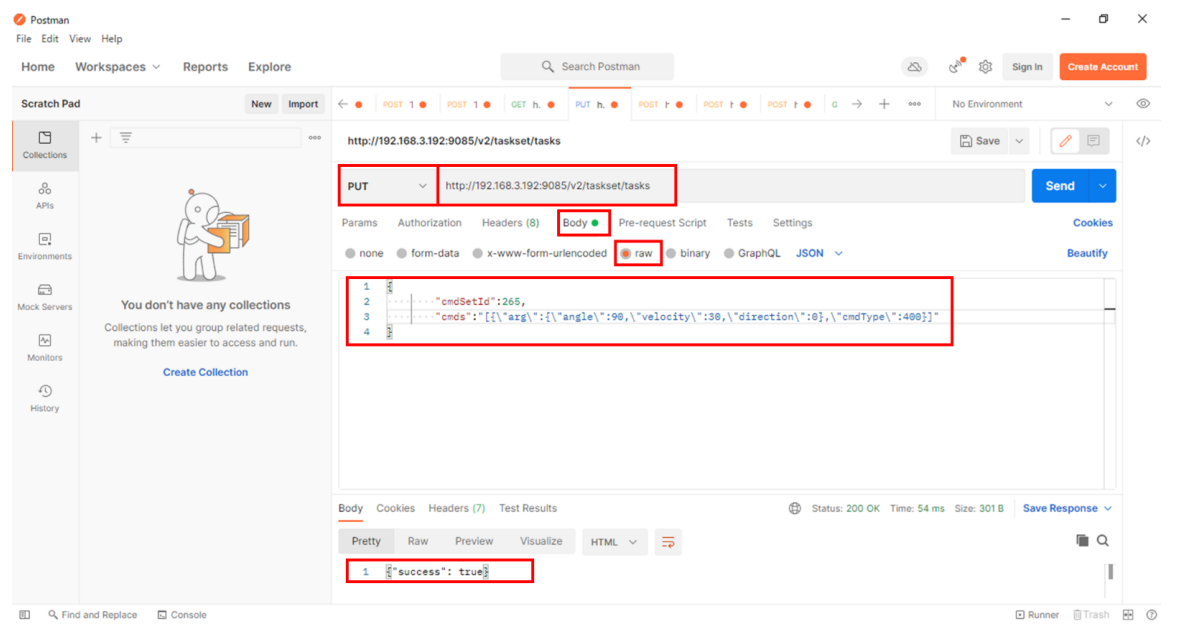
Task: Open the APIs sidebar section
Action: (x=45, y=195)
